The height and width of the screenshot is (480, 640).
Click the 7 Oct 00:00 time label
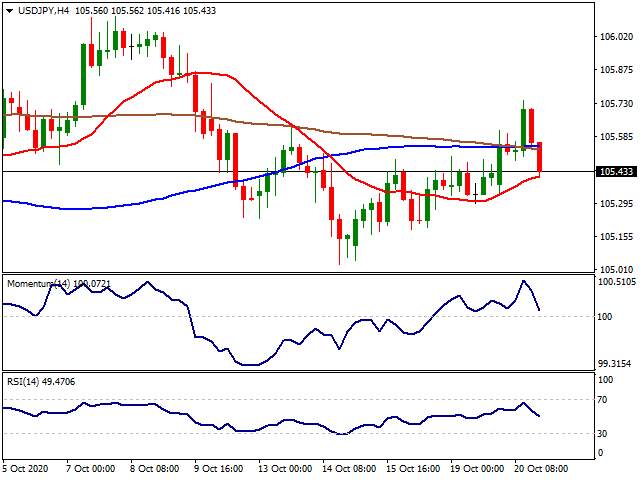pyautogui.click(x=91, y=469)
